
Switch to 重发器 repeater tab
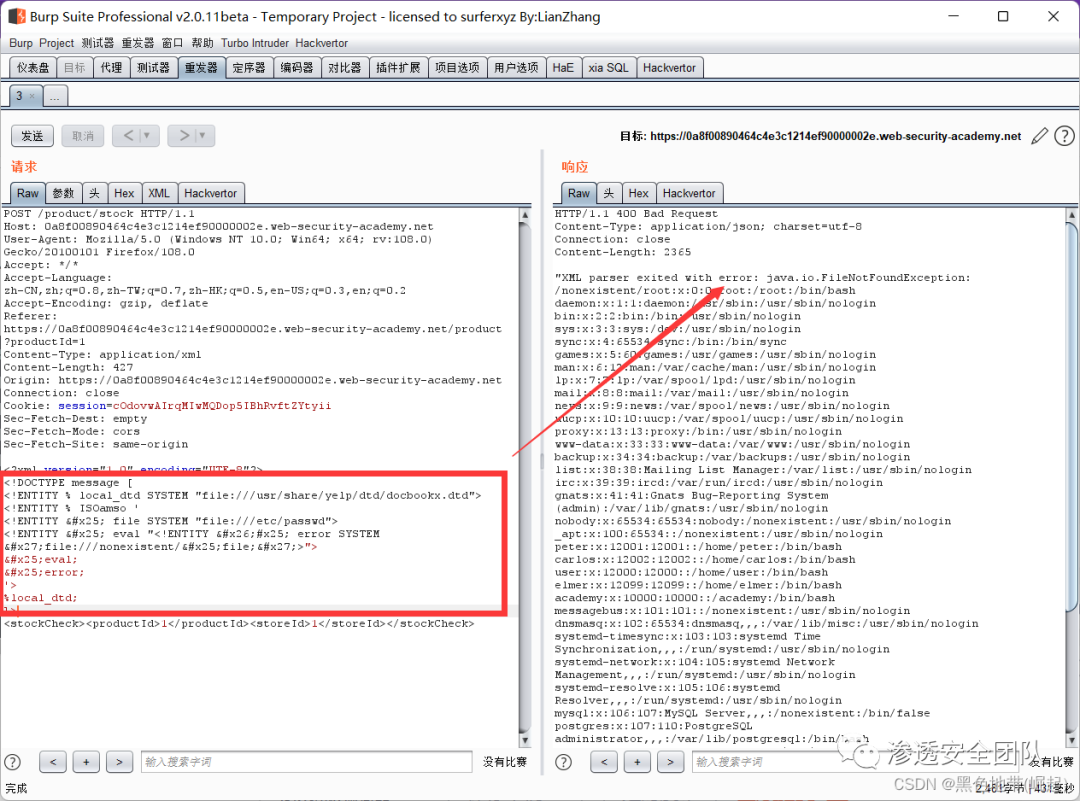click(201, 67)
